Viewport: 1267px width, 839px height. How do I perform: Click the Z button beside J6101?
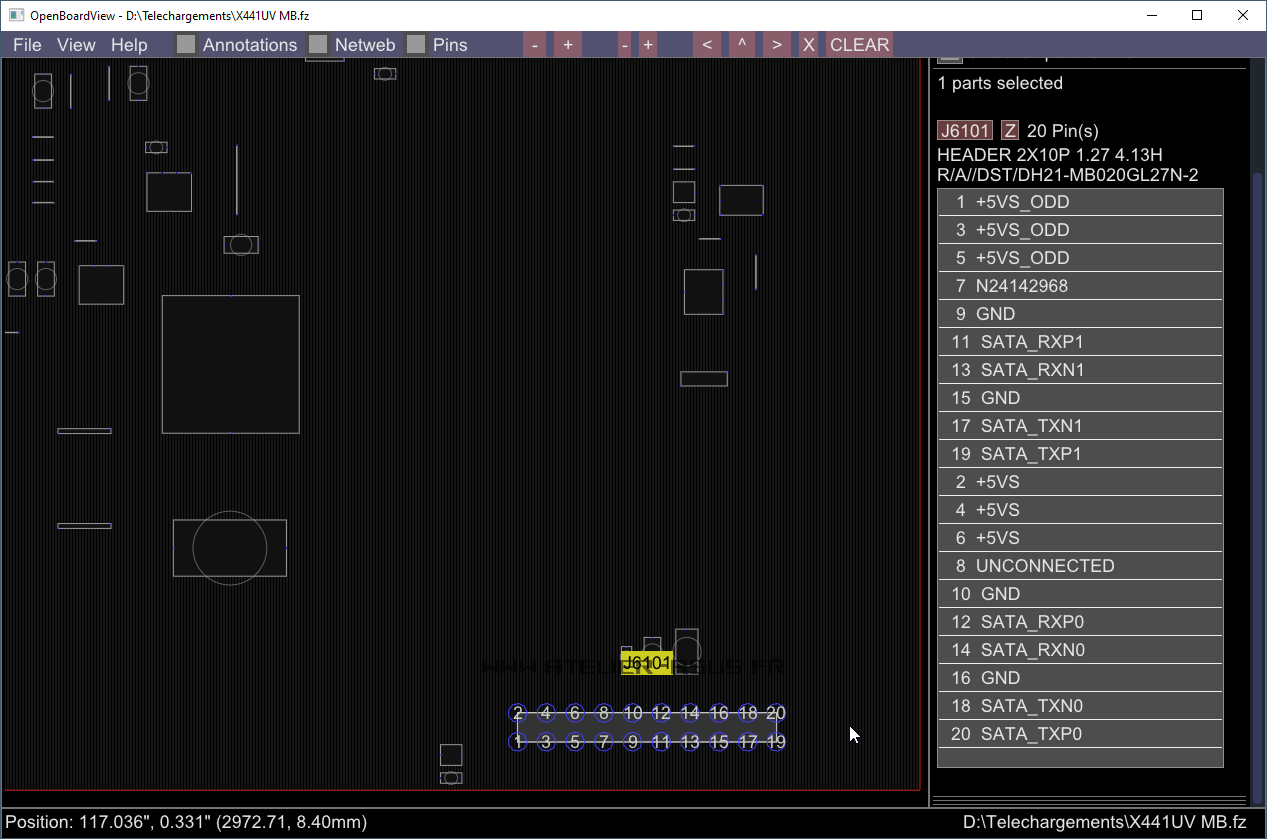coord(1010,131)
